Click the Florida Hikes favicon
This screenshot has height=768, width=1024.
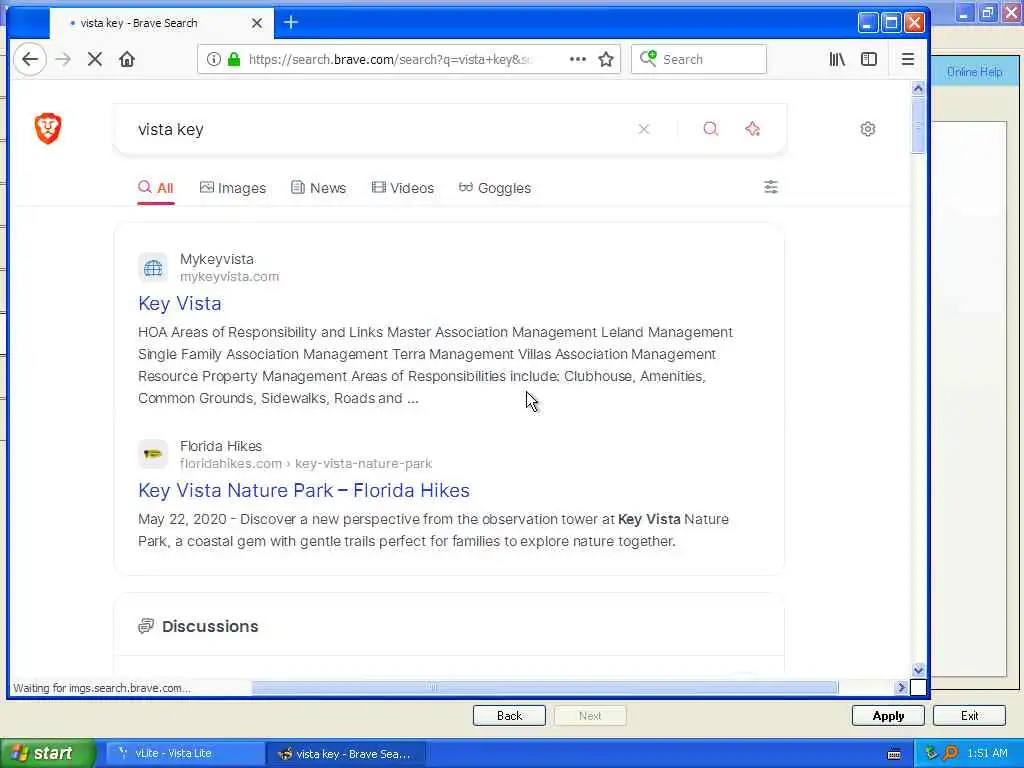click(x=153, y=454)
